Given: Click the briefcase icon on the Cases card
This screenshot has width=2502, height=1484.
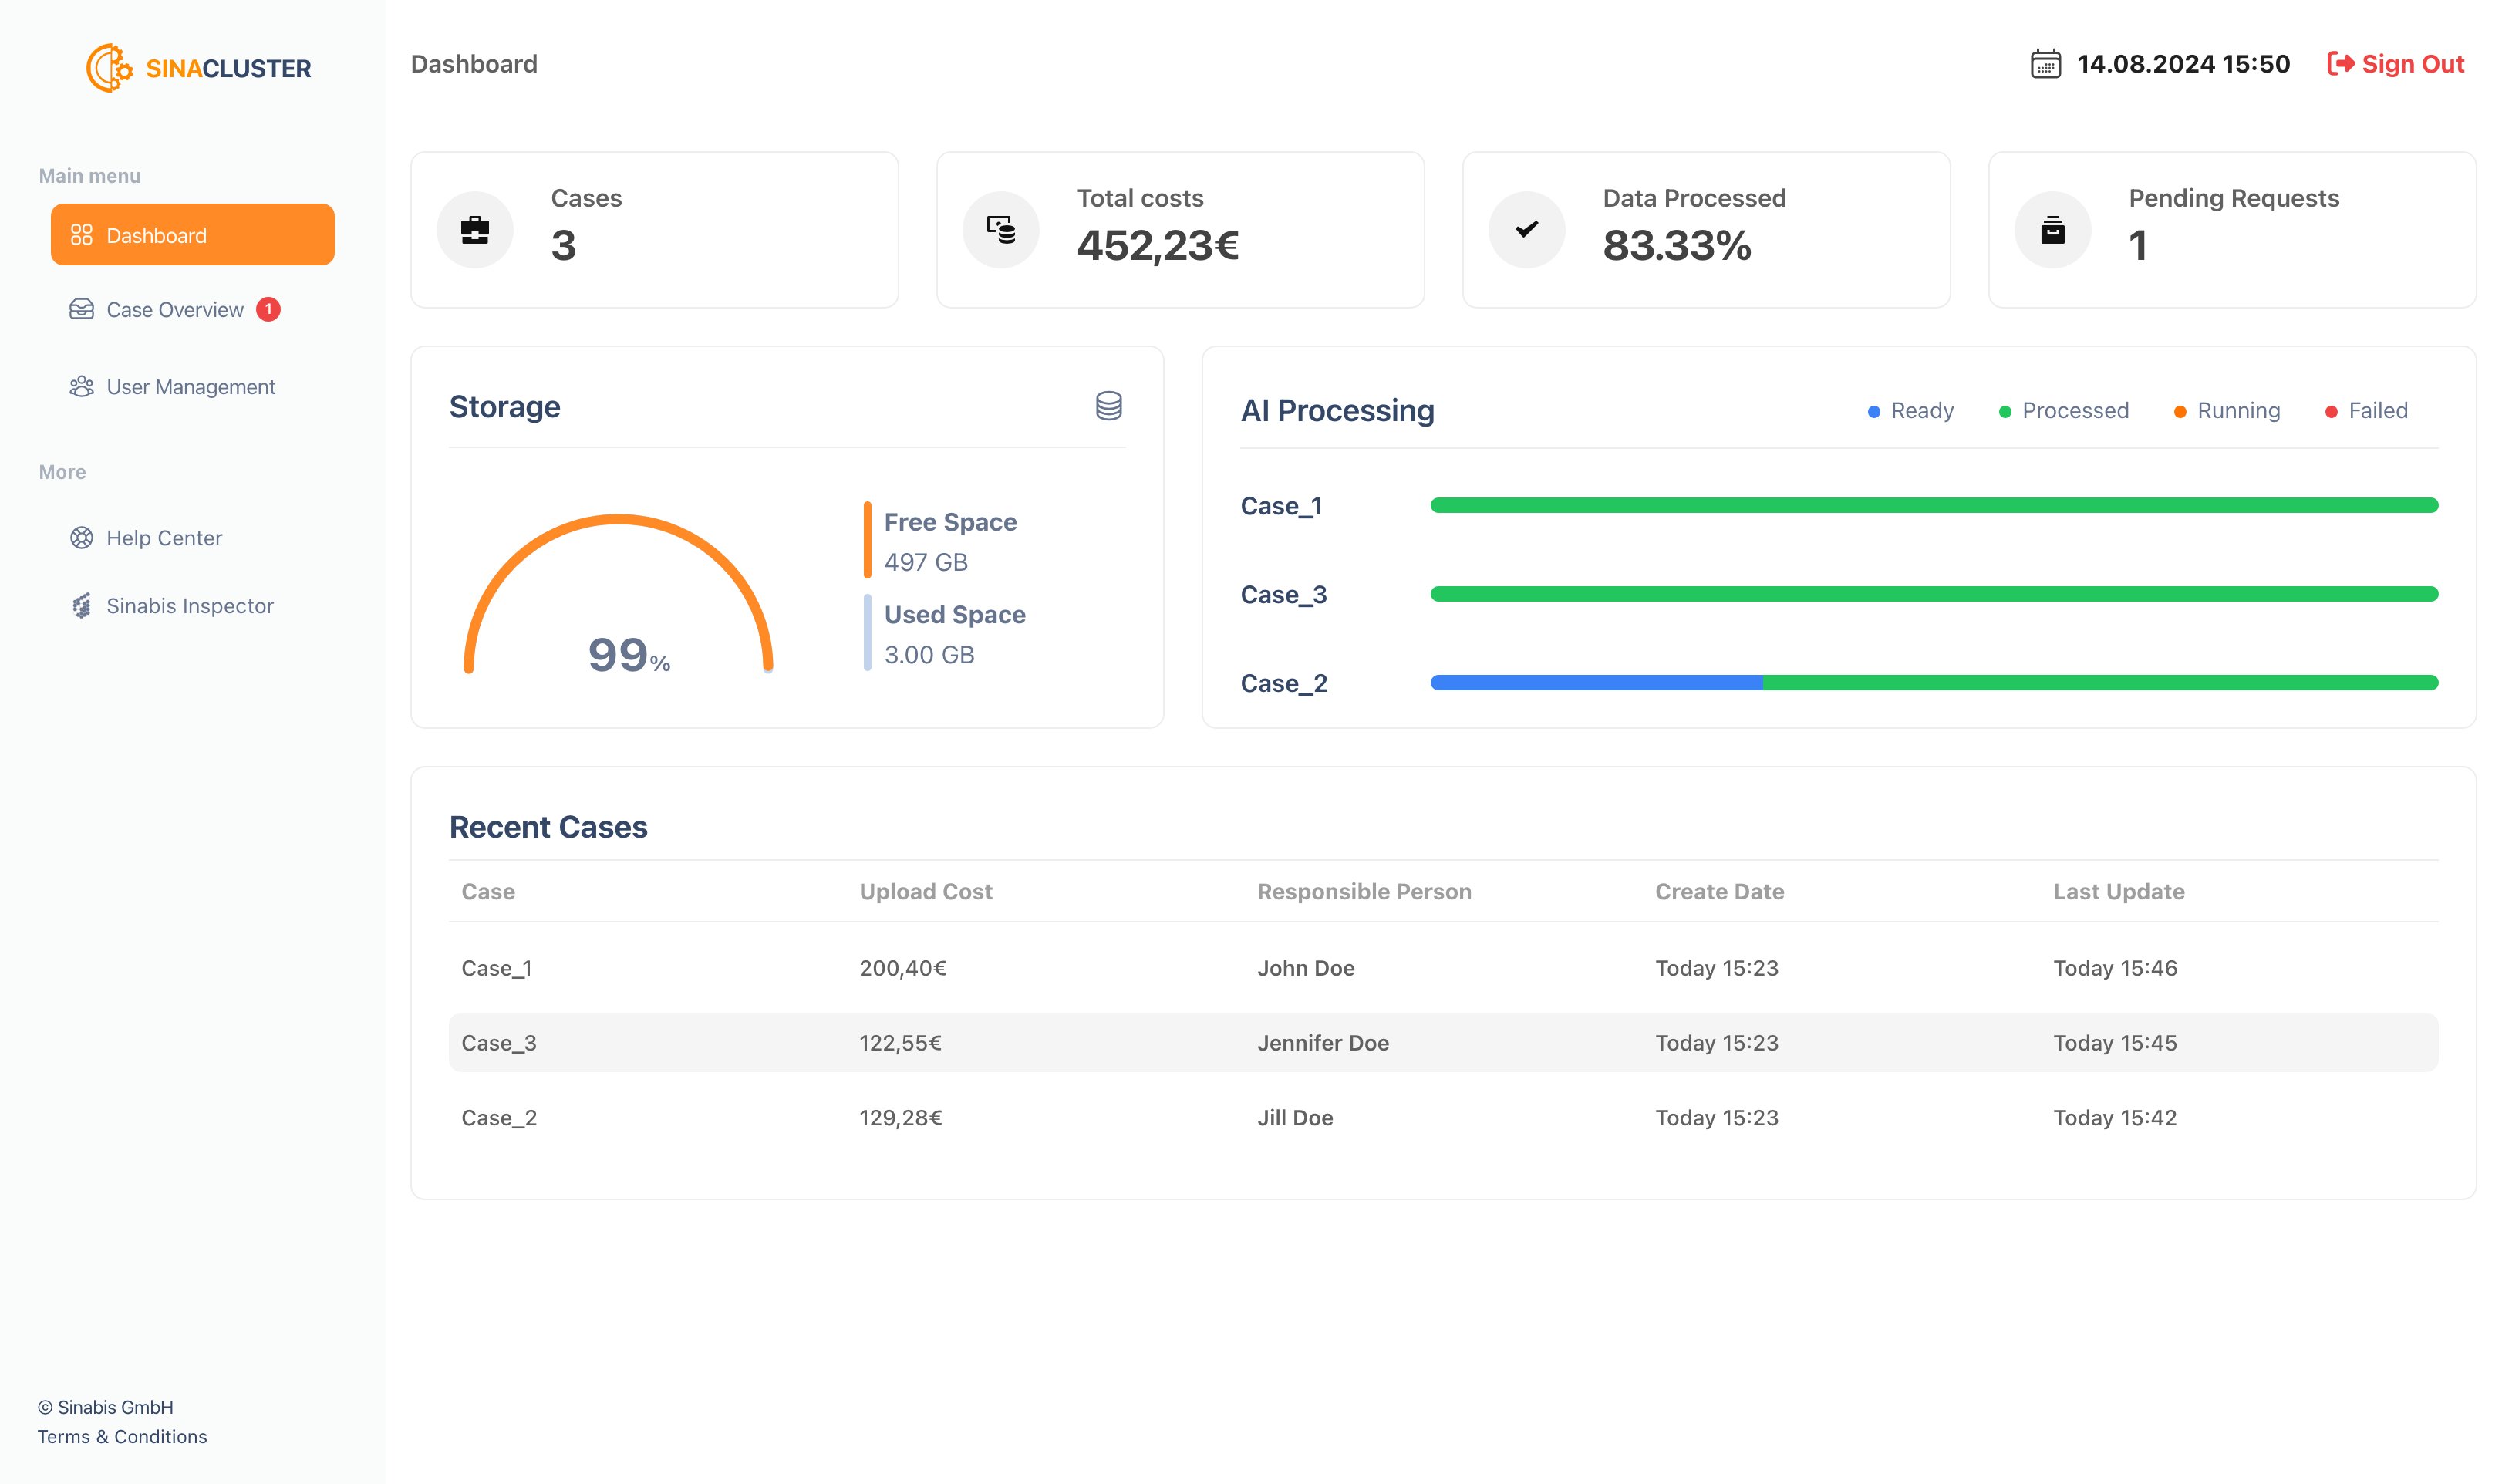Looking at the screenshot, I should click(474, 228).
